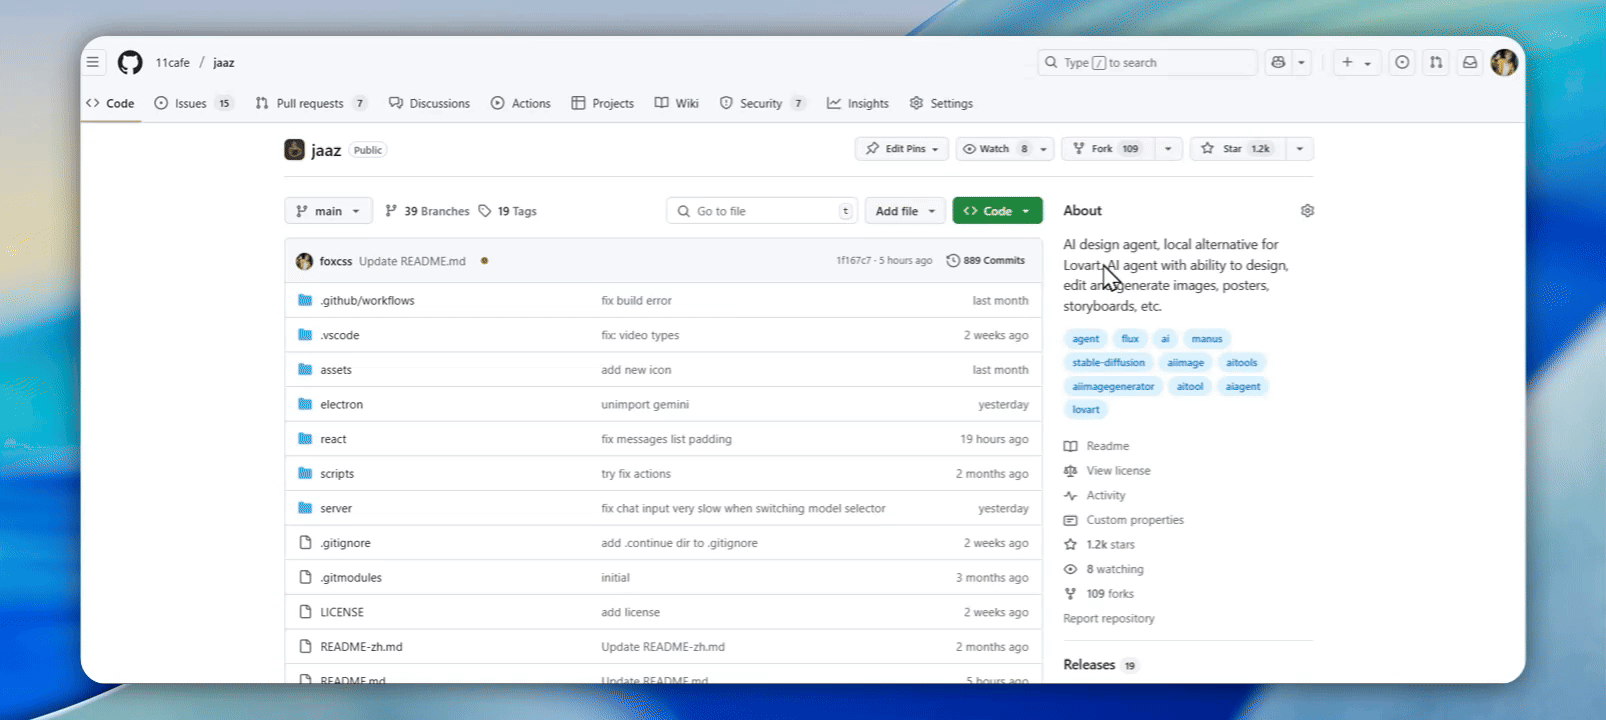
Task: View the 39 Branches link
Action: [427, 211]
